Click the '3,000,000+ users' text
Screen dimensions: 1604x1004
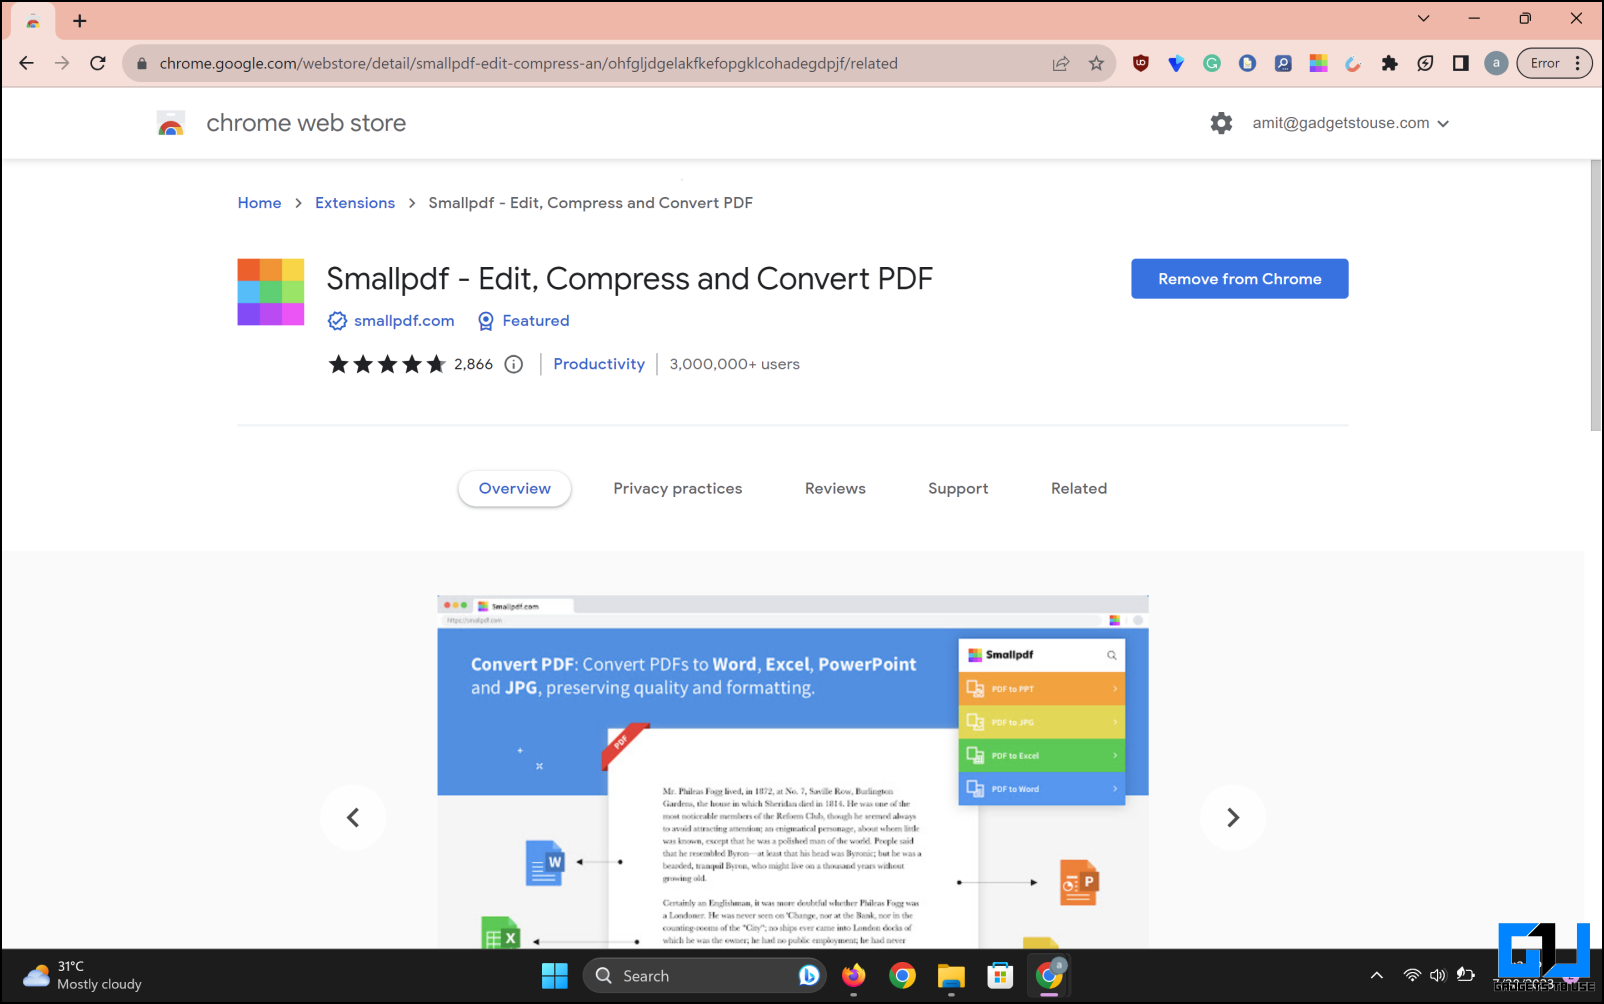(x=735, y=364)
